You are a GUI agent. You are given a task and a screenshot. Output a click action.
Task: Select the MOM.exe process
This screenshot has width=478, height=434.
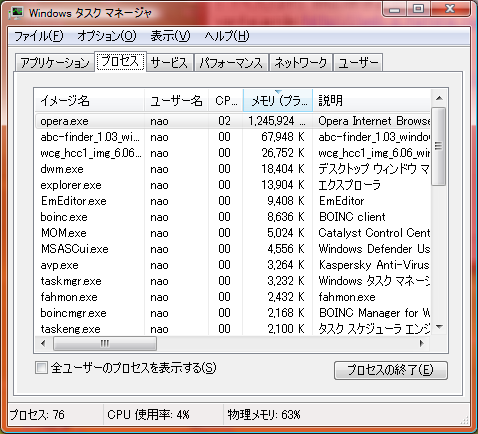point(233,233)
